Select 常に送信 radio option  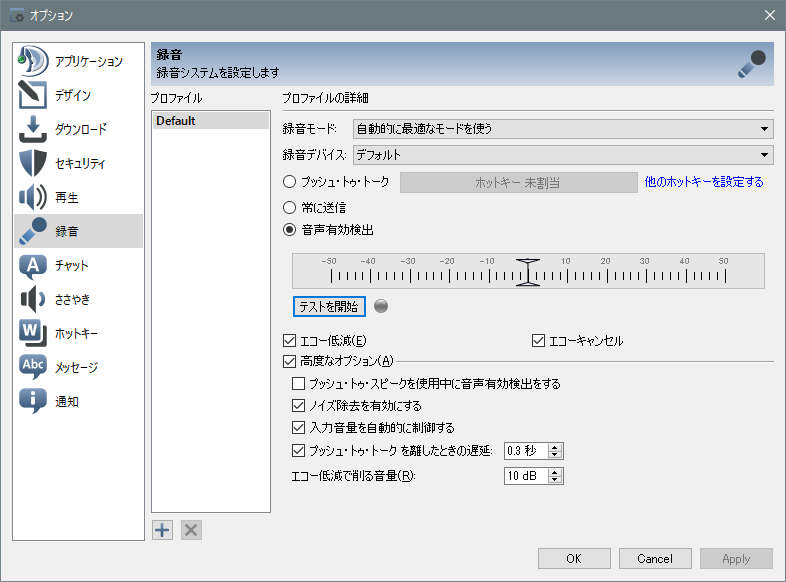[x=290, y=207]
